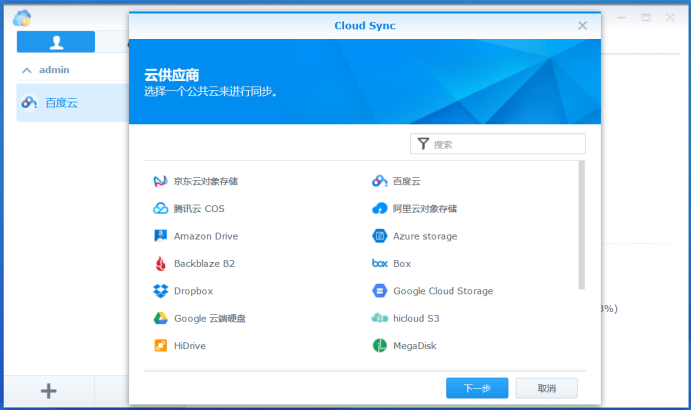The height and width of the screenshot is (410, 692).
Task: Click the 下一步 button
Action: (x=477, y=388)
